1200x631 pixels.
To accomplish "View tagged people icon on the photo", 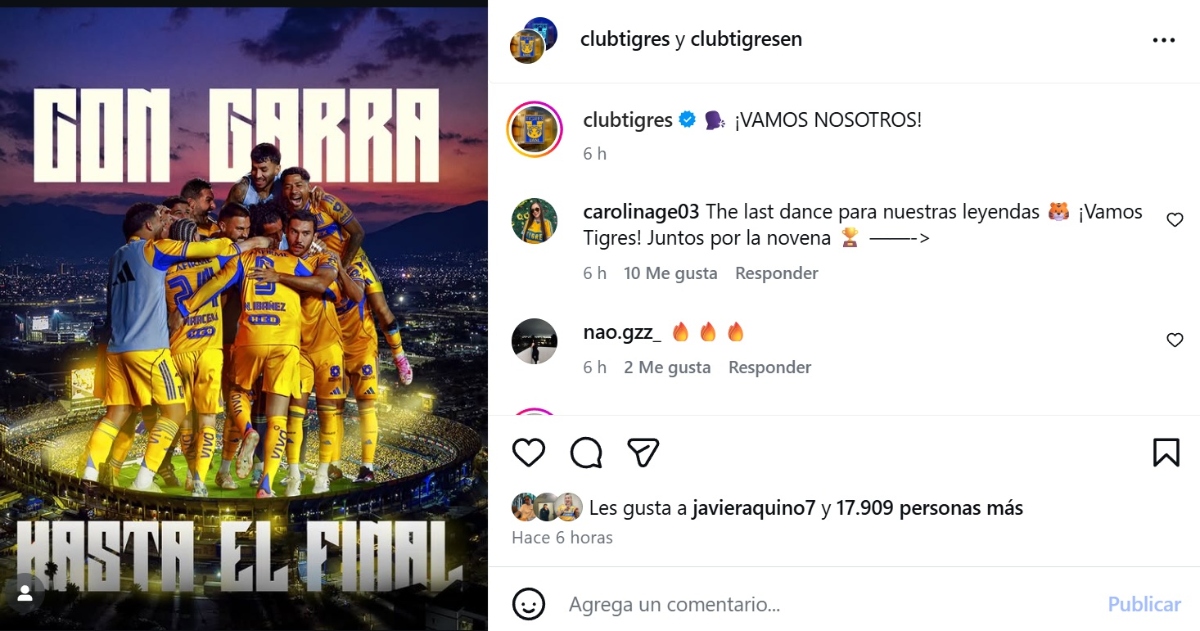I will pyautogui.click(x=25, y=593).
